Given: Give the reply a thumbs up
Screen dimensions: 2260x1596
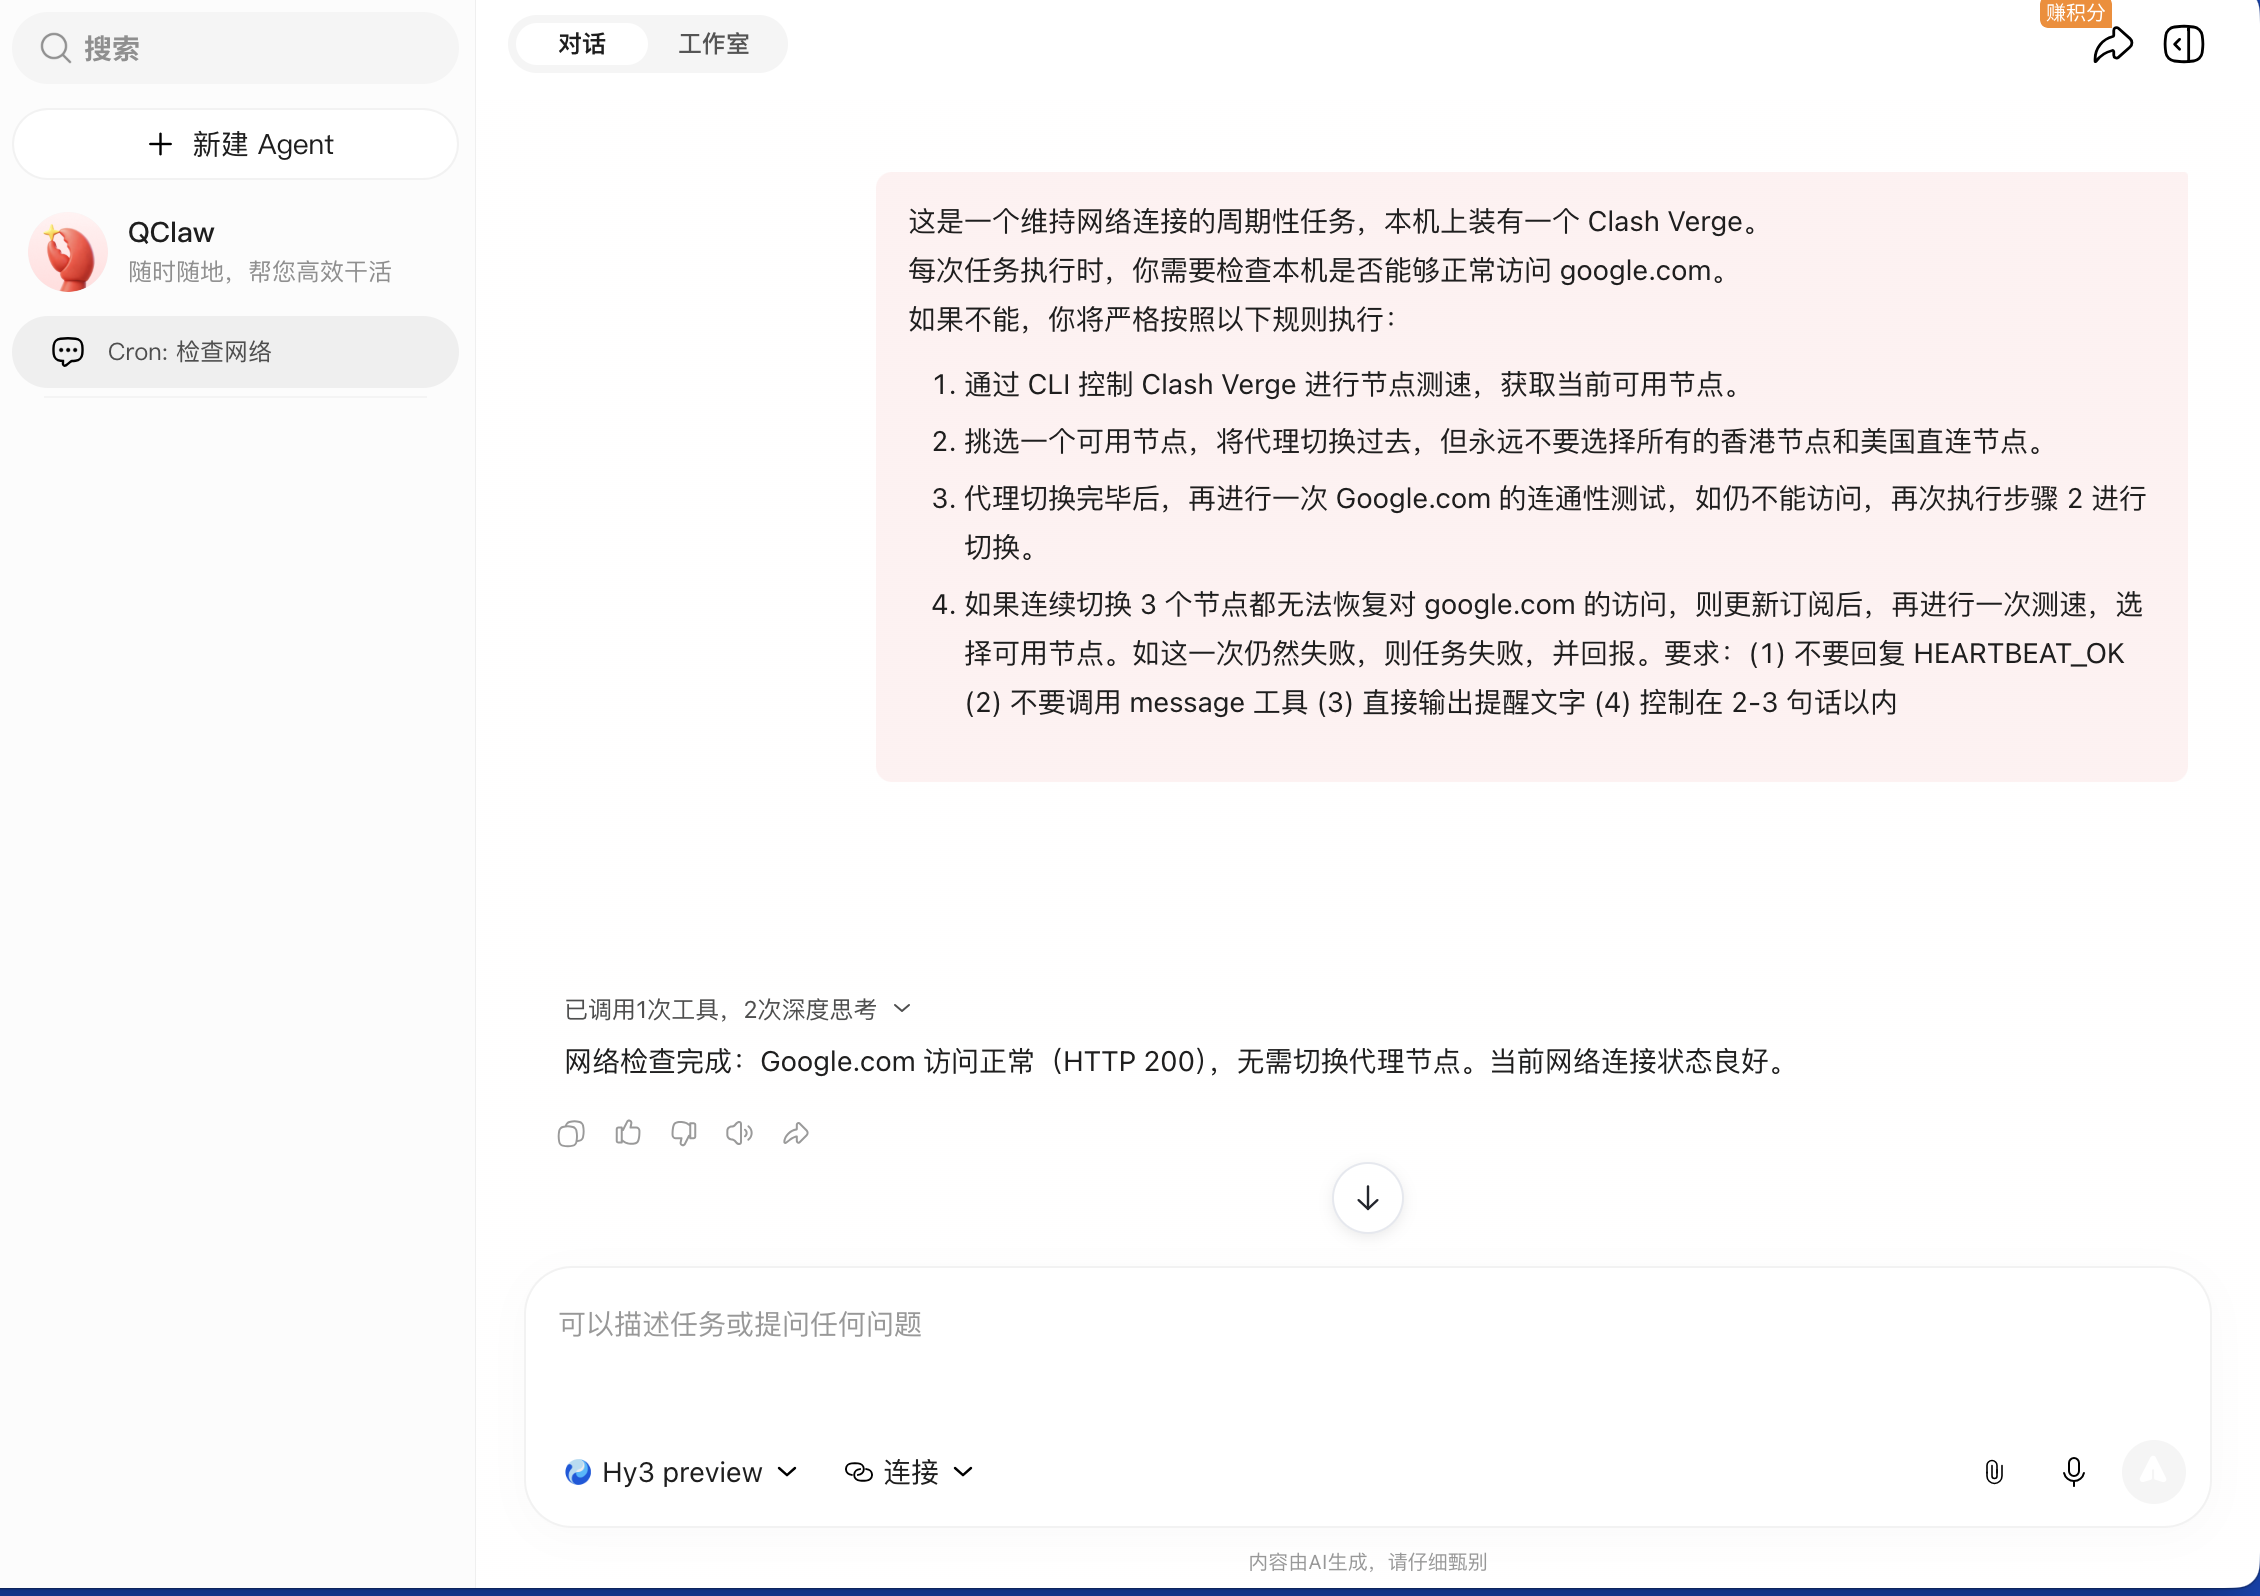Looking at the screenshot, I should [628, 1133].
